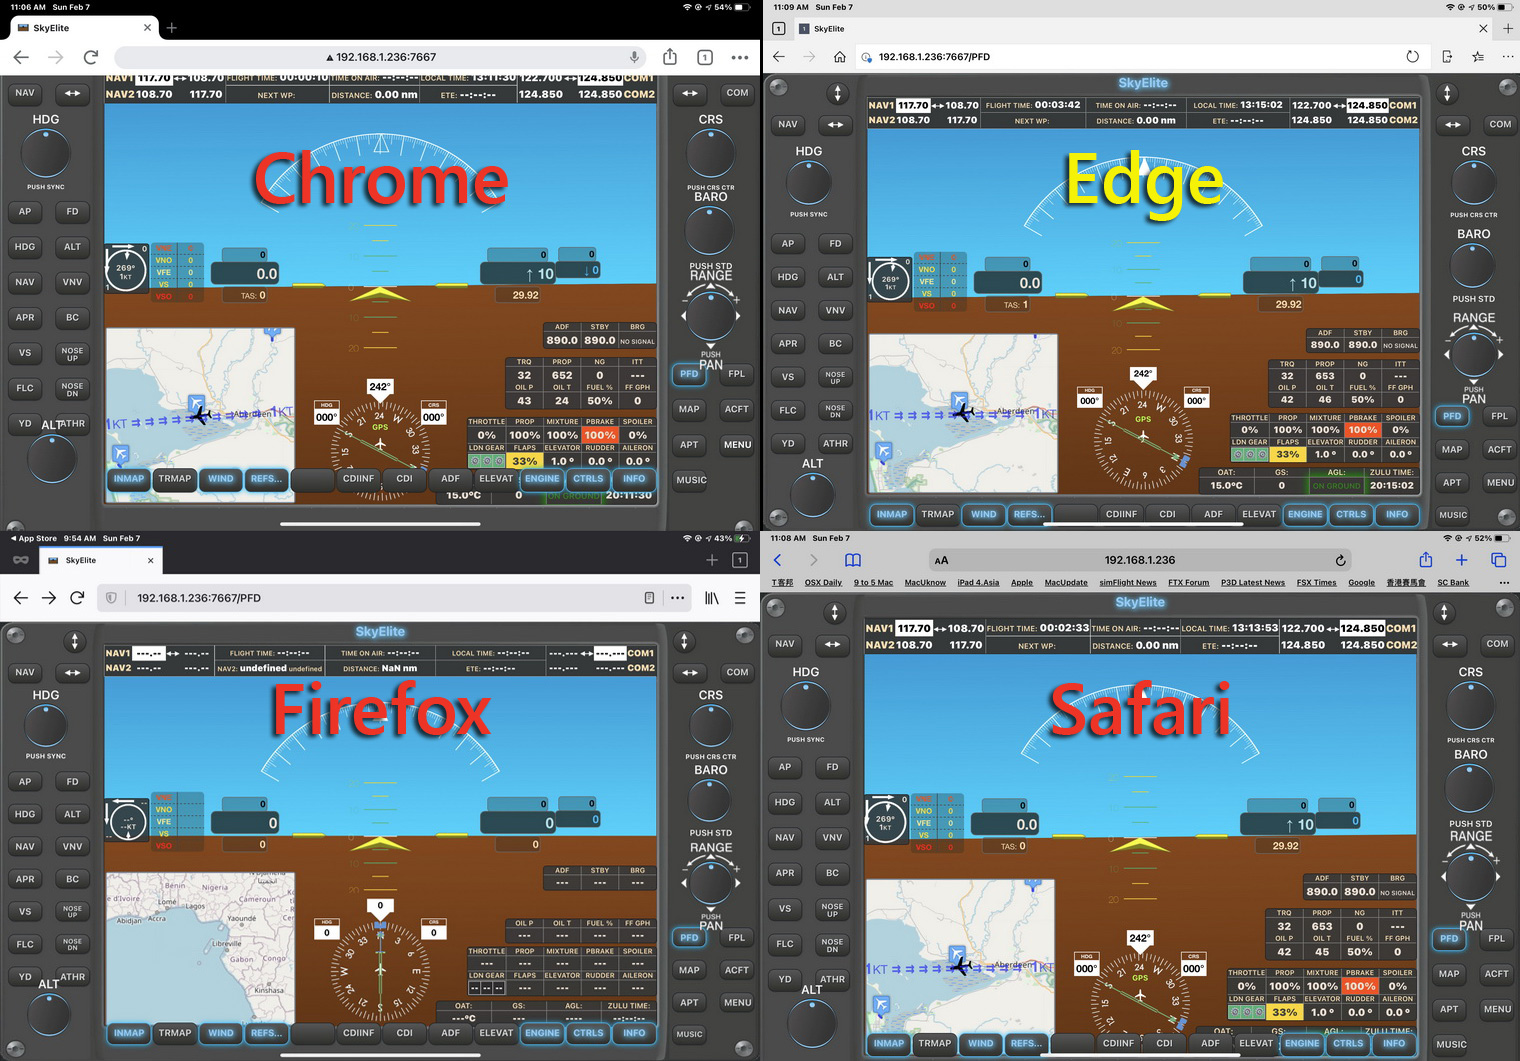Click the Apple bookmark link in Safari's favorites bar
Screen dimensions: 1520x1061
[x=1021, y=583]
